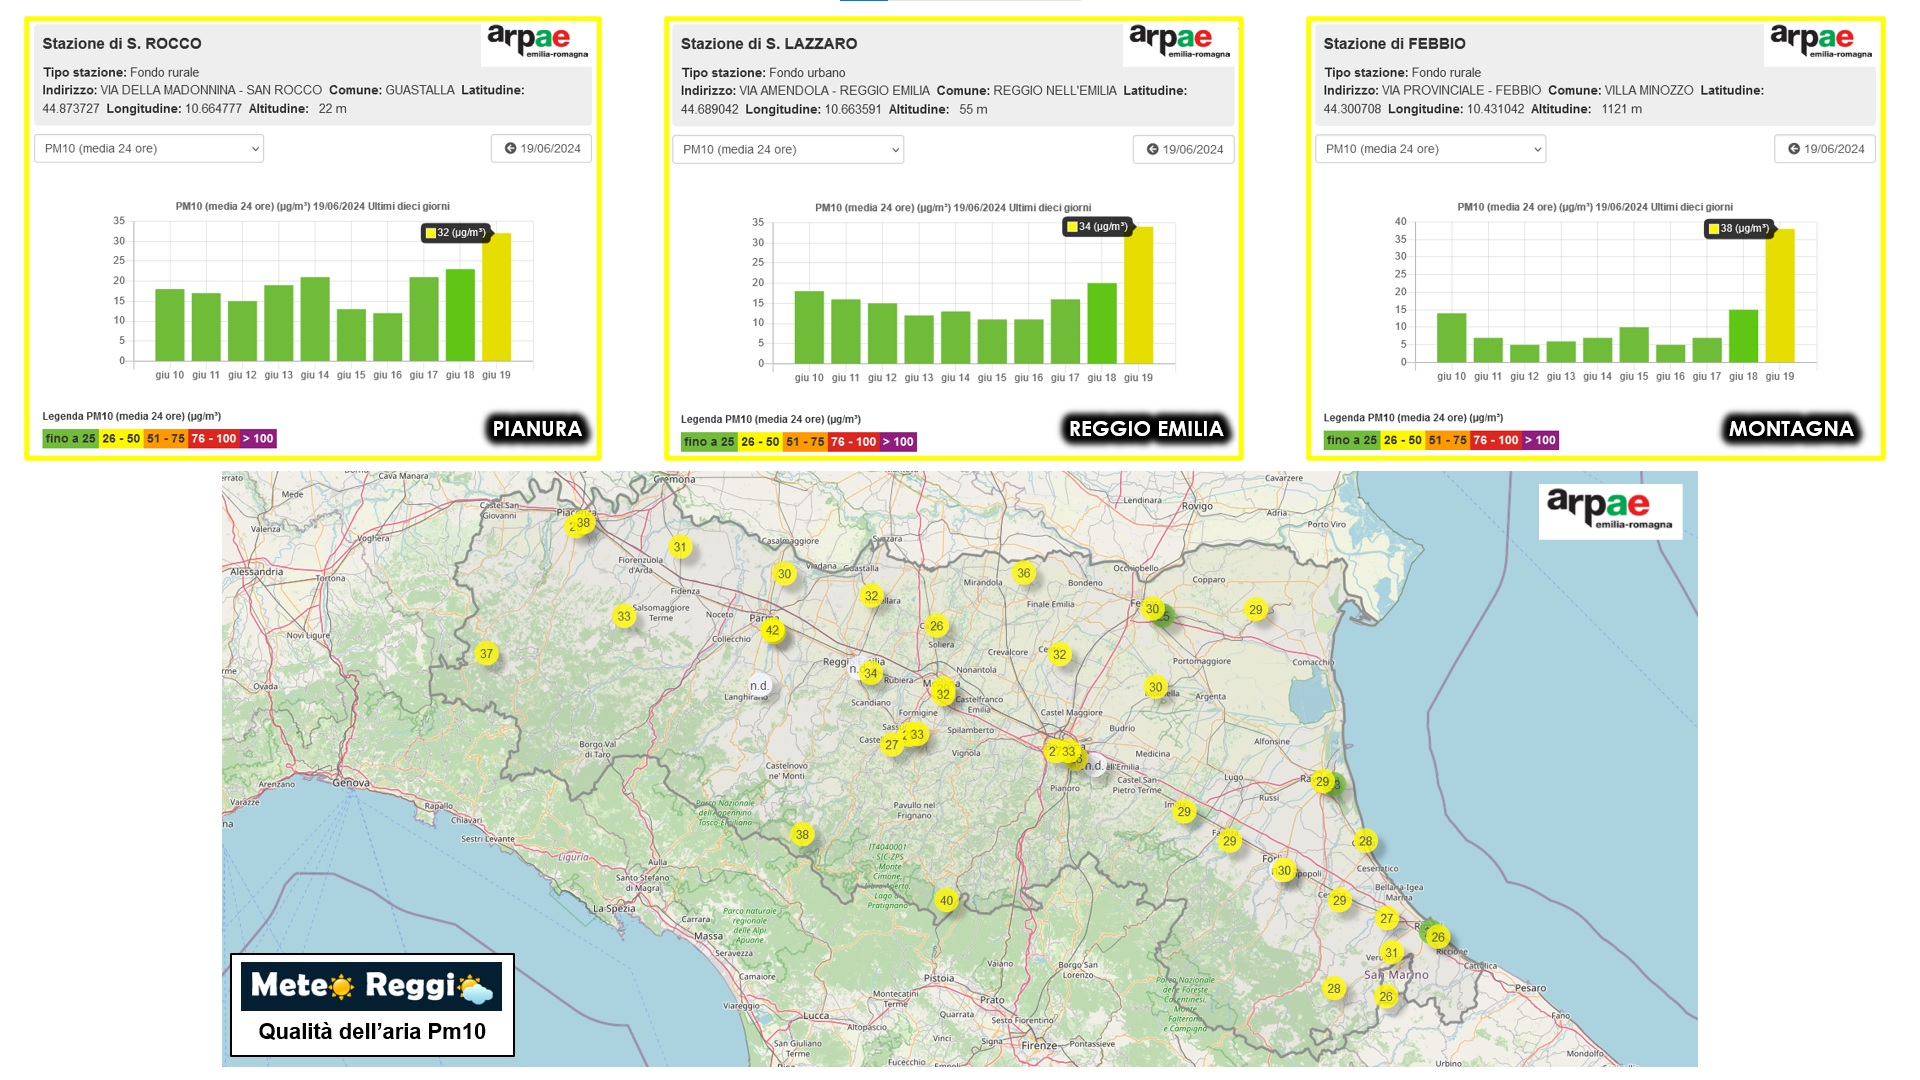The image size is (1920, 1080).
Task: Click the n.d. marker near Langhirano
Action: (760, 686)
